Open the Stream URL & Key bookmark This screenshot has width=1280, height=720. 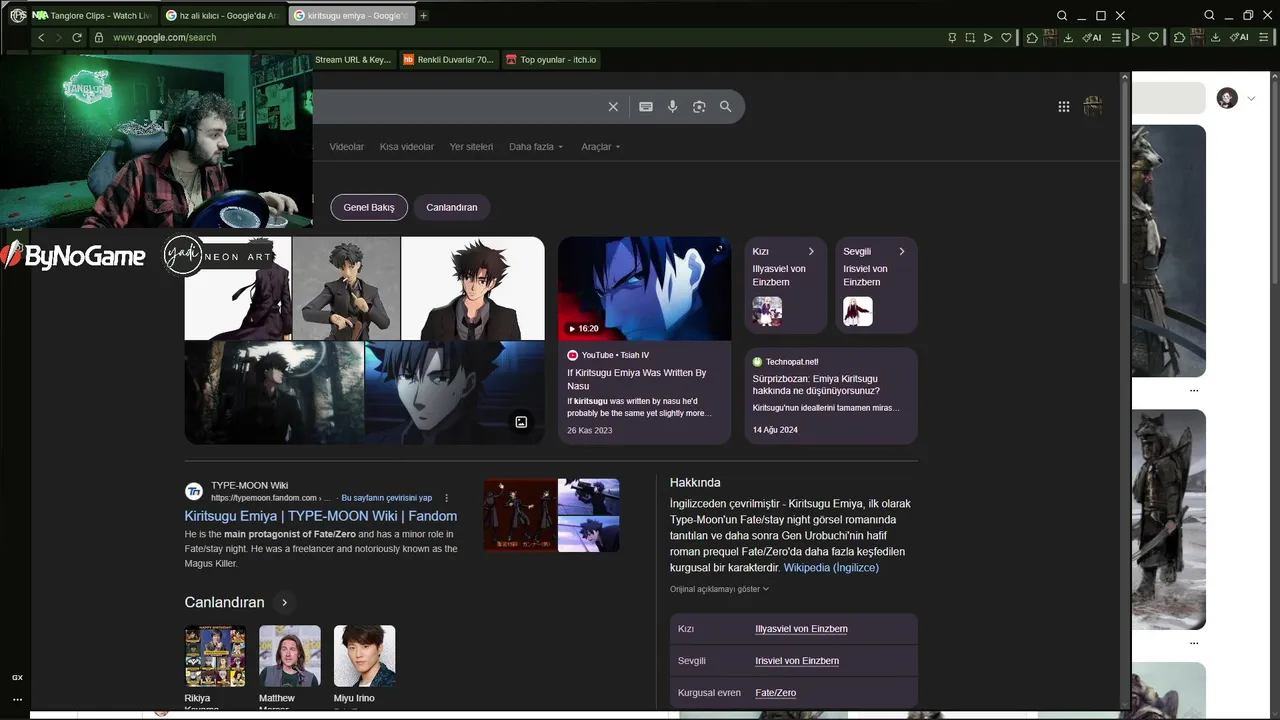[x=353, y=60]
